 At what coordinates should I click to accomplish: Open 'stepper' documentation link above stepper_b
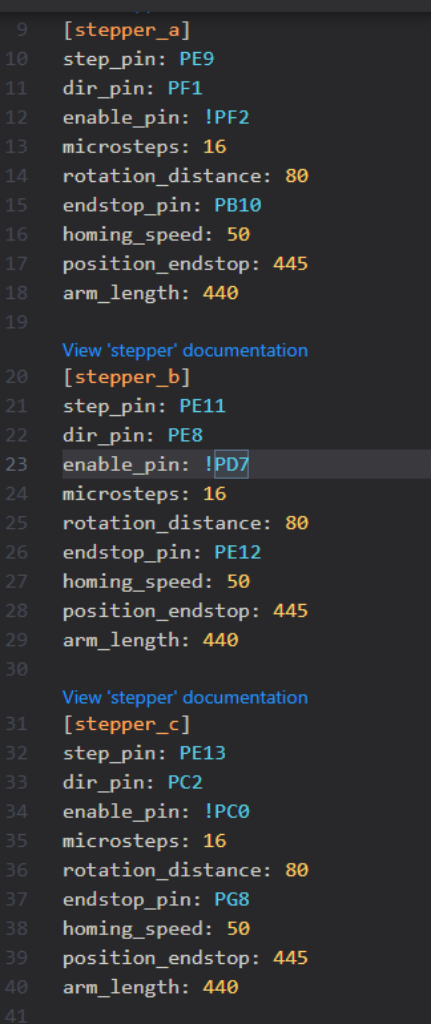pos(185,350)
